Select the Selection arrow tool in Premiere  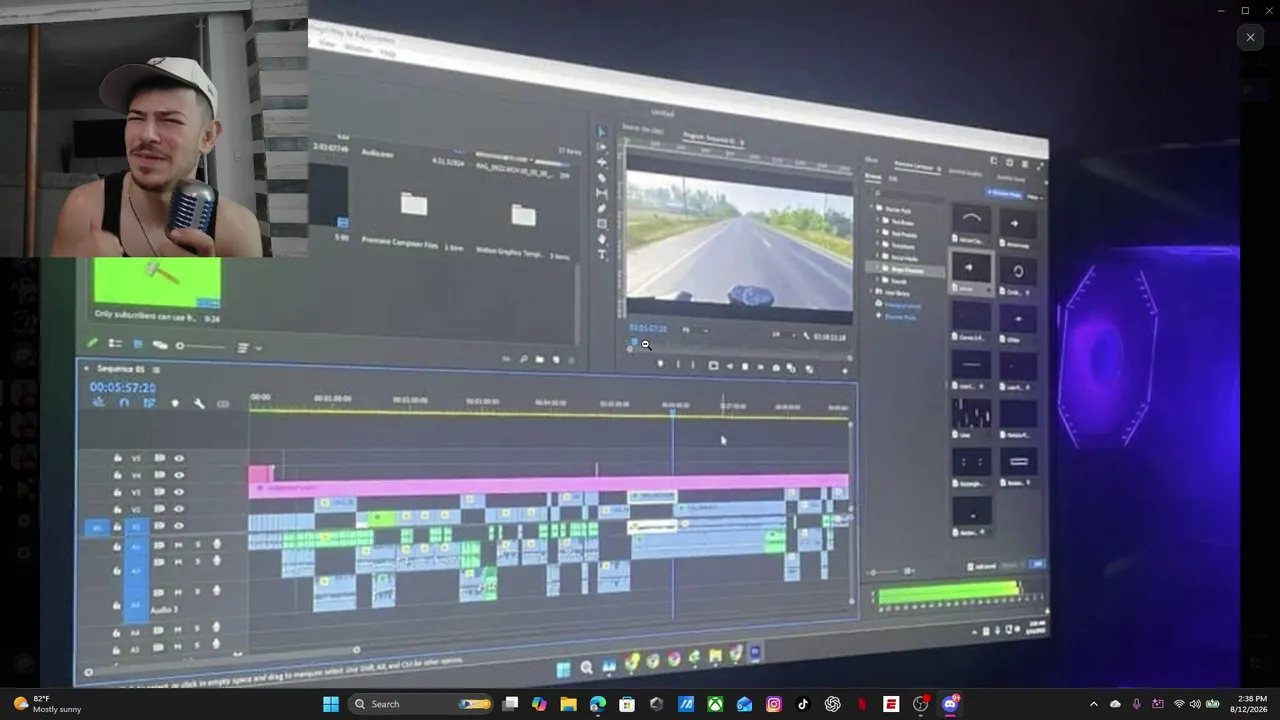[x=602, y=132]
